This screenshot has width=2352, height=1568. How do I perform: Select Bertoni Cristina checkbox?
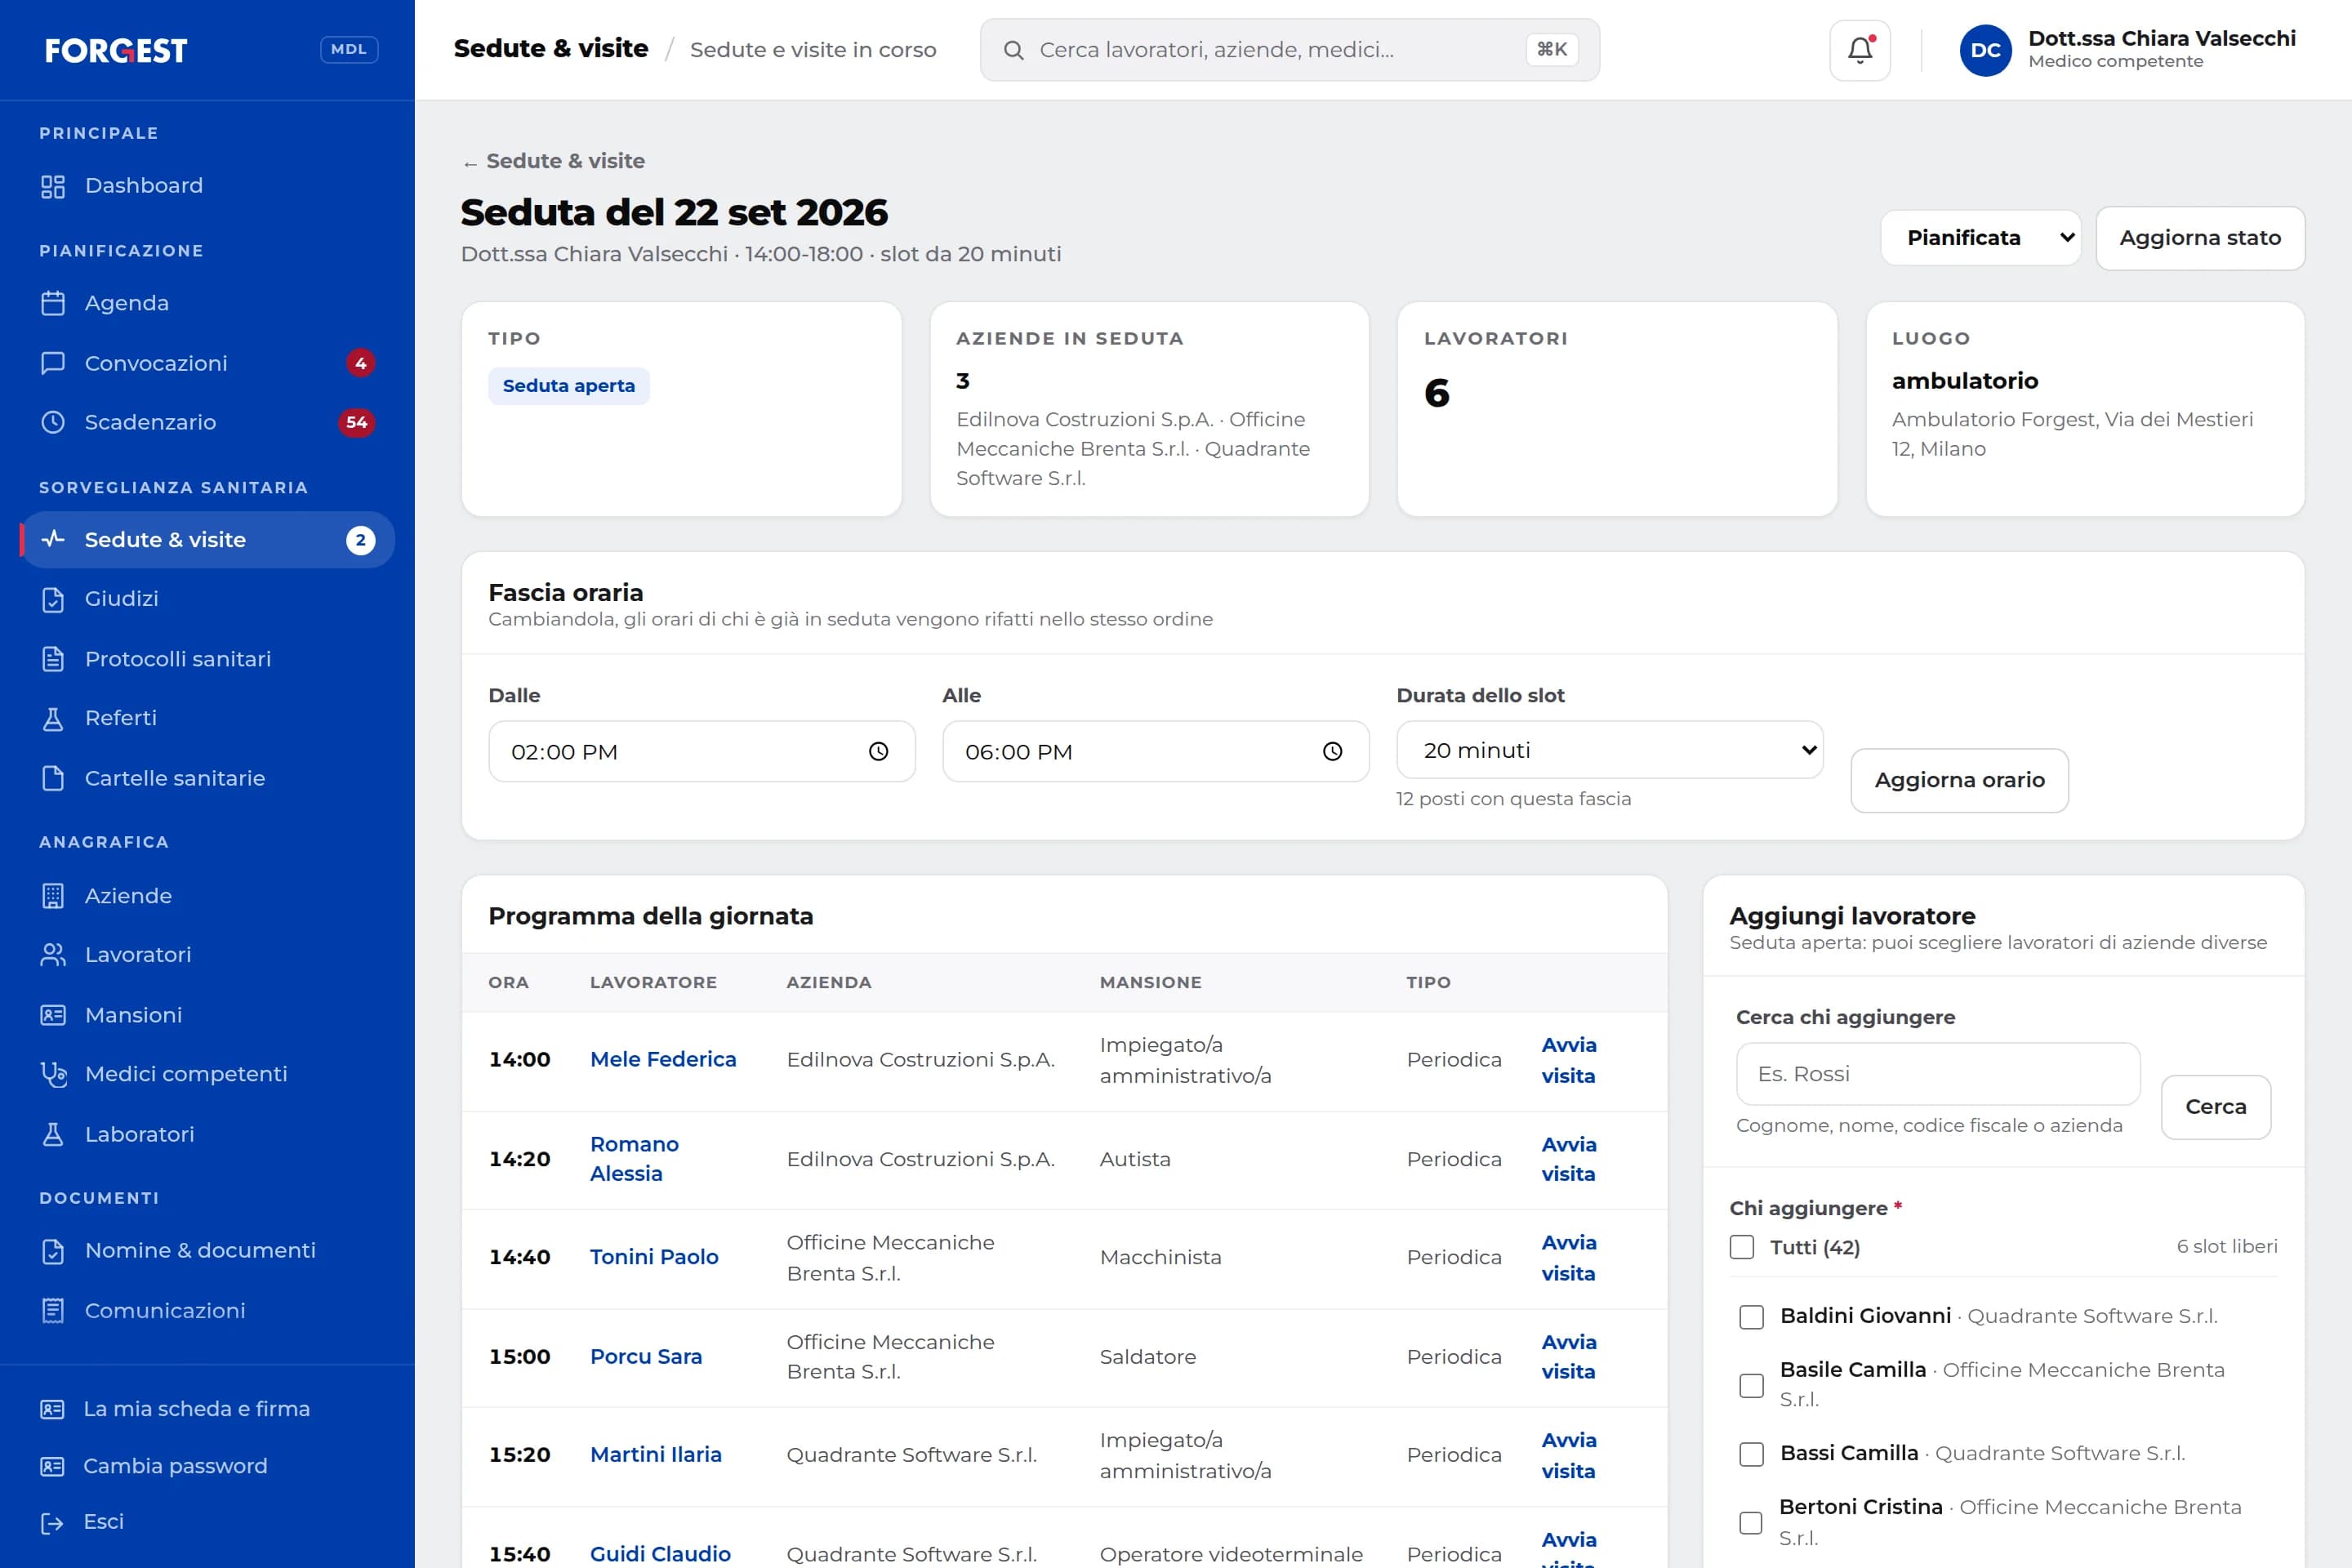point(1751,1523)
